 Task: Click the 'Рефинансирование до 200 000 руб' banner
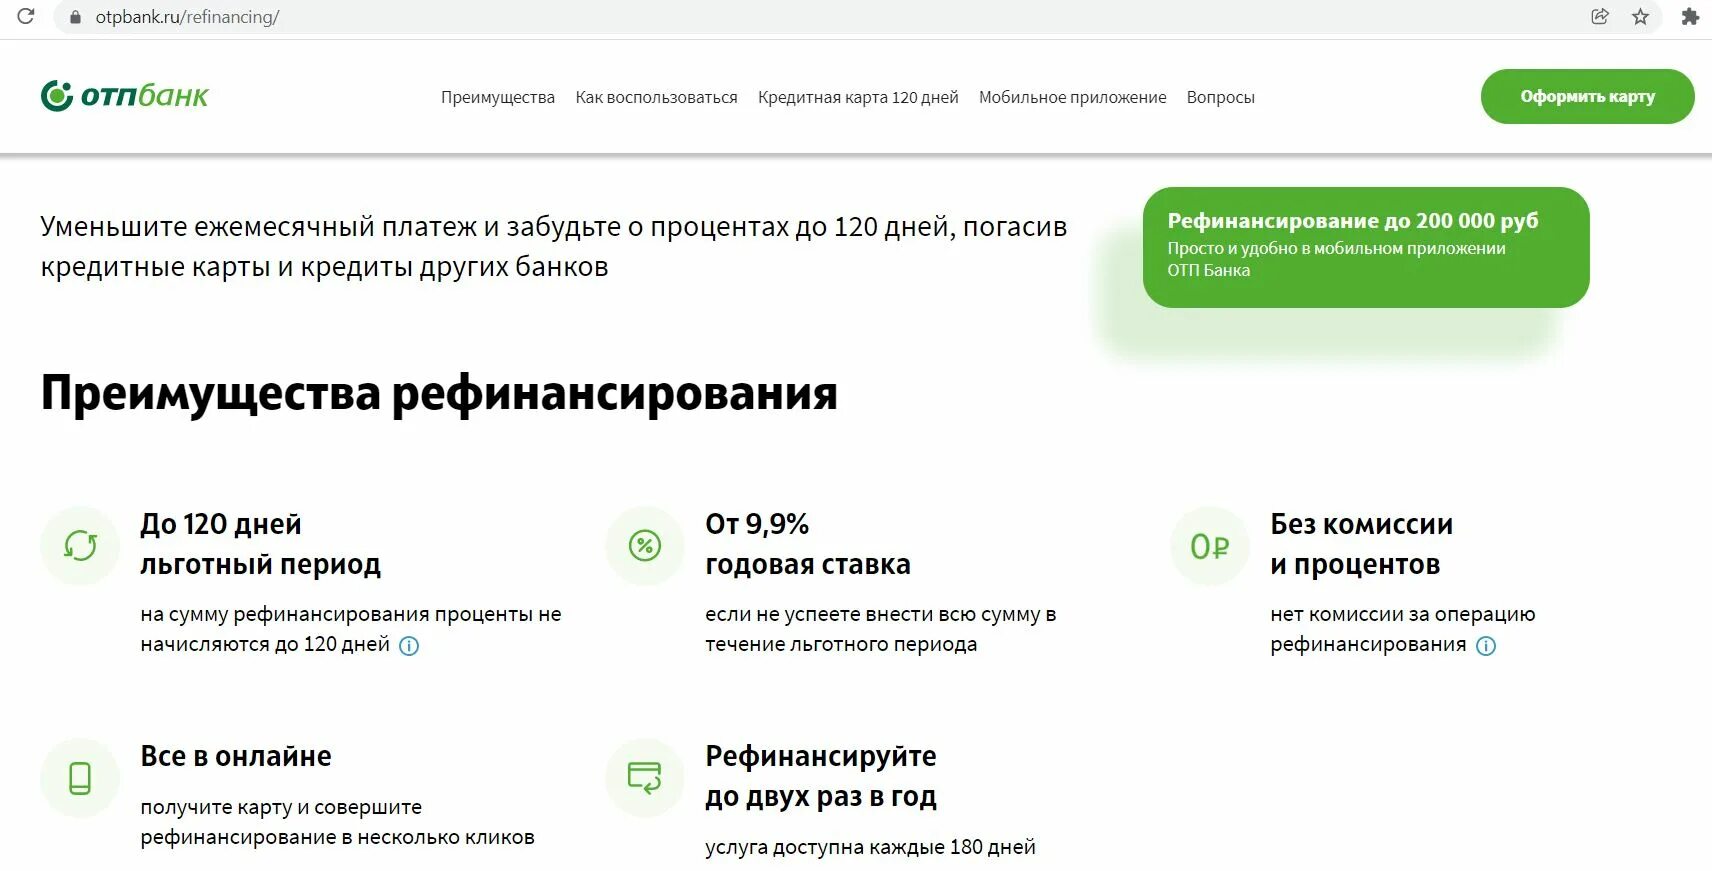[x=1366, y=247]
